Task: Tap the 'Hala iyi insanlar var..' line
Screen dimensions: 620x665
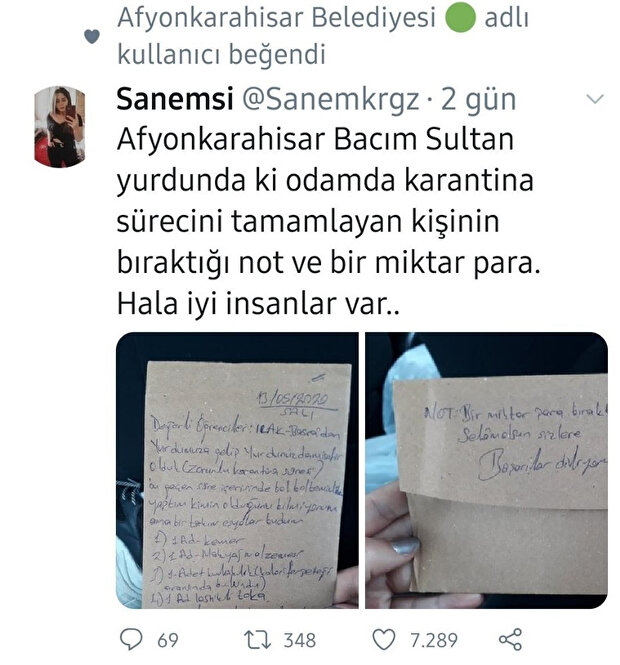Action: (x=258, y=304)
